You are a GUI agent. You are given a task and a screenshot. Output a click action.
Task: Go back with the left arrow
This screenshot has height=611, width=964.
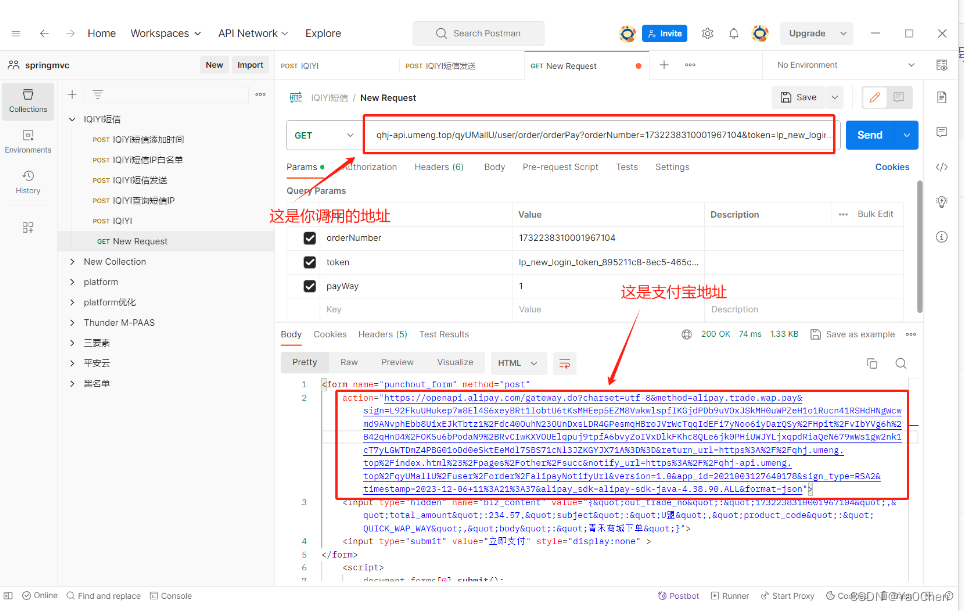point(44,33)
